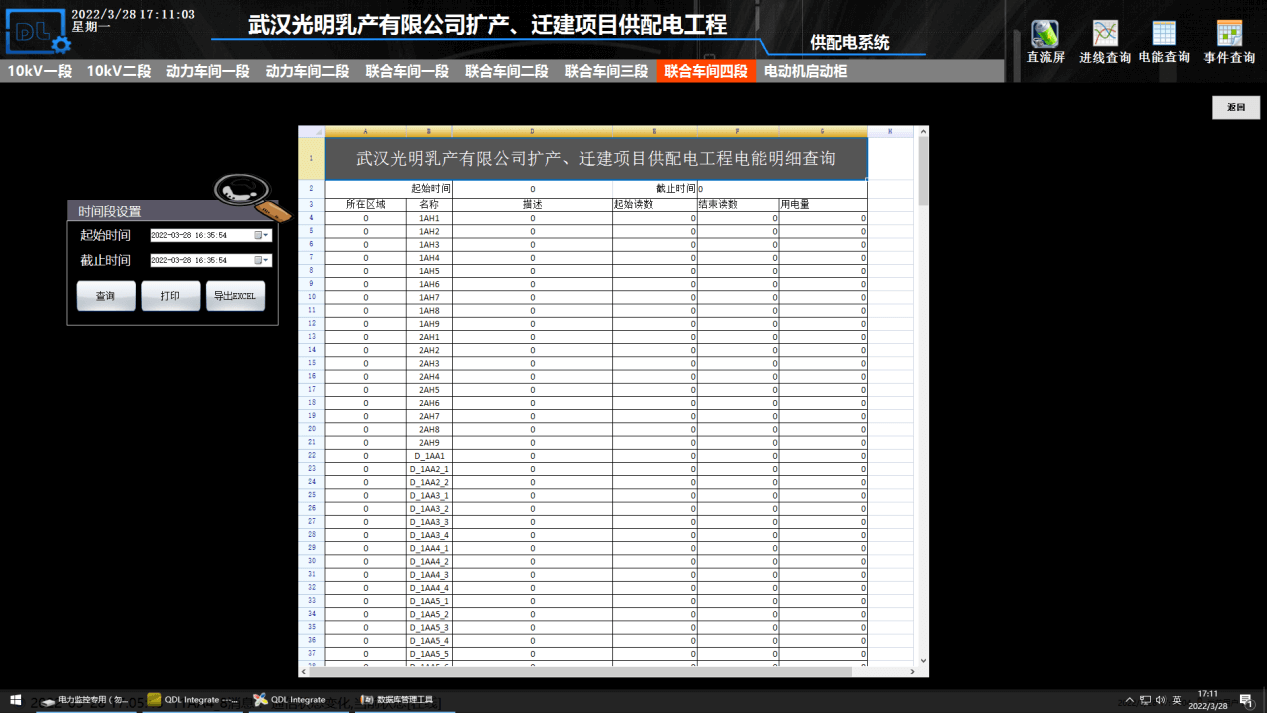Select the highlighted 联合车间四段 tab
This screenshot has width=1267, height=713.
706,71
